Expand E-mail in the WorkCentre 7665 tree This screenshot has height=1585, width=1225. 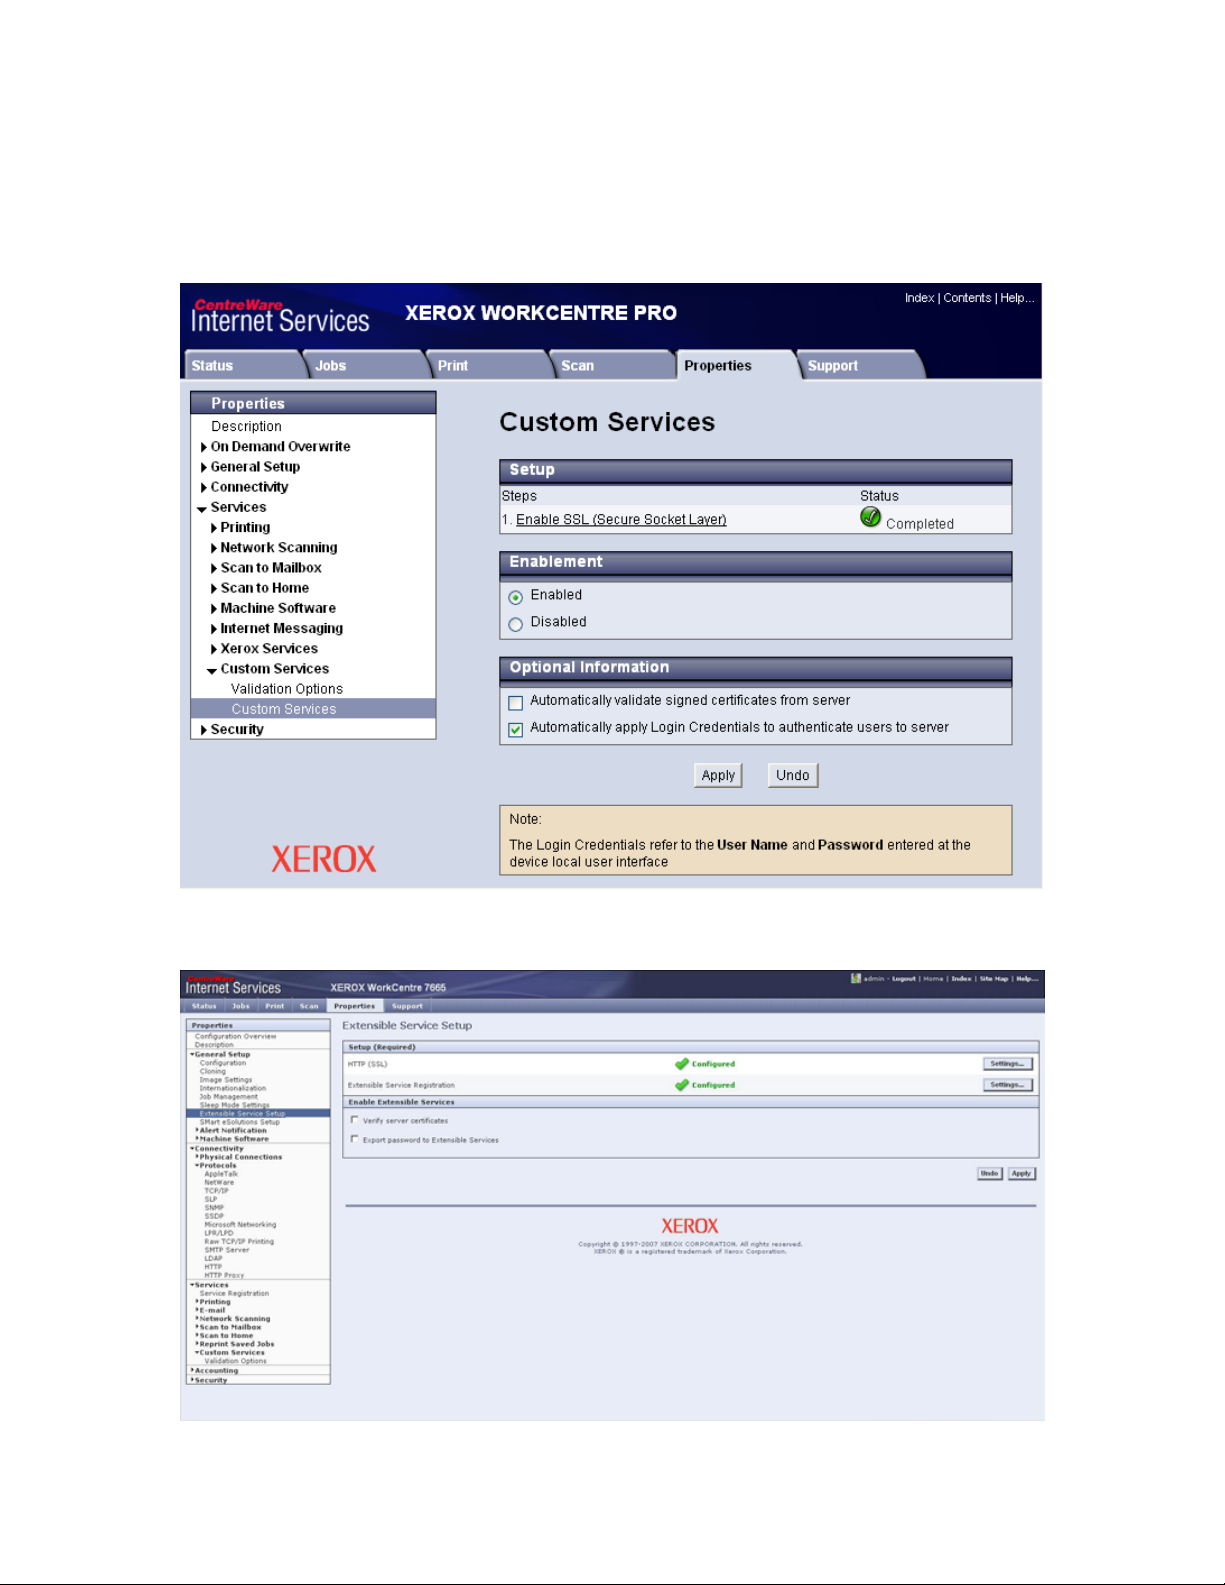[197, 1310]
